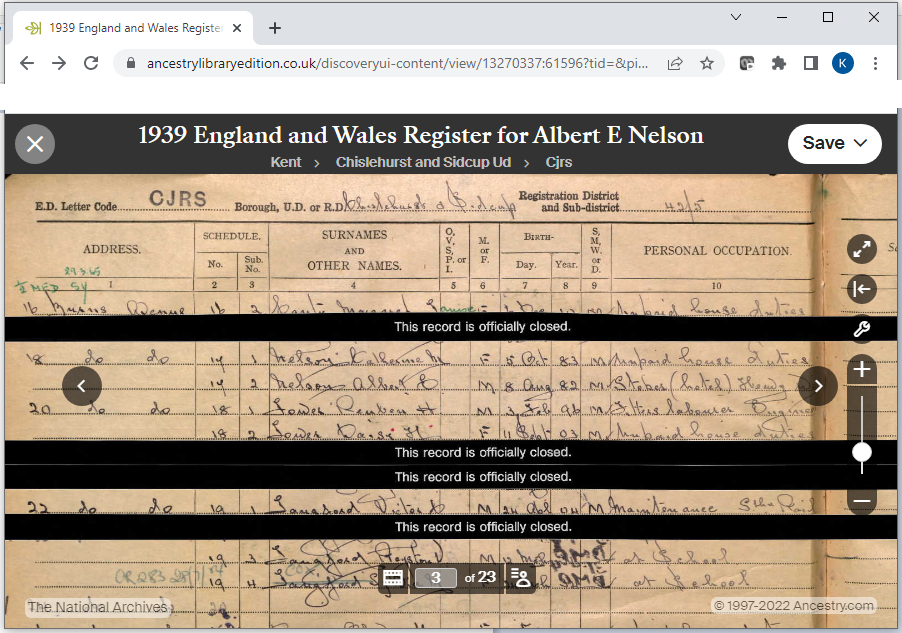Viewport: 902px width, 633px height.
Task: Toggle the browser side panel
Action: (811, 63)
